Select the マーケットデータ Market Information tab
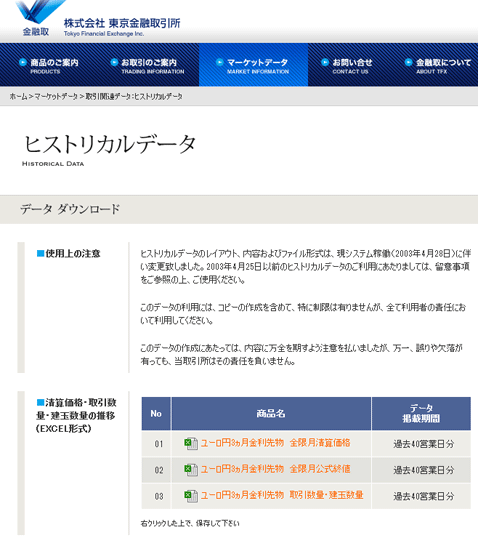This screenshot has height=538, width=478. (253, 66)
